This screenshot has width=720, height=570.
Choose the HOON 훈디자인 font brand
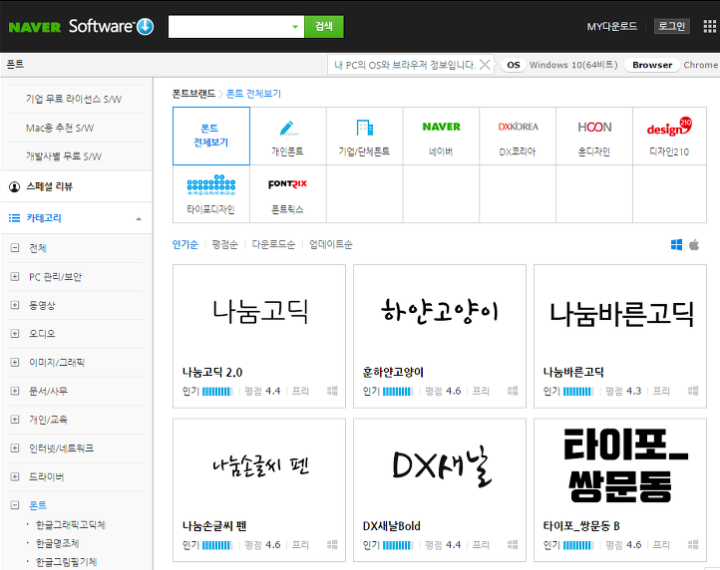tap(594, 127)
